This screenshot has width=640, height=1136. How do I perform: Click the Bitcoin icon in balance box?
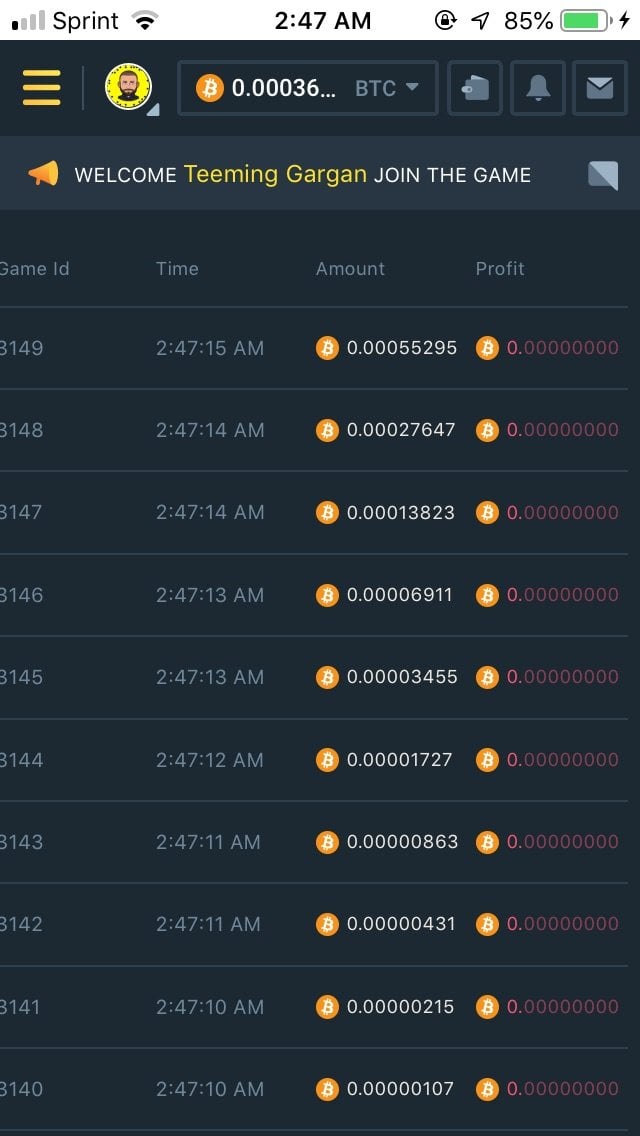(209, 88)
